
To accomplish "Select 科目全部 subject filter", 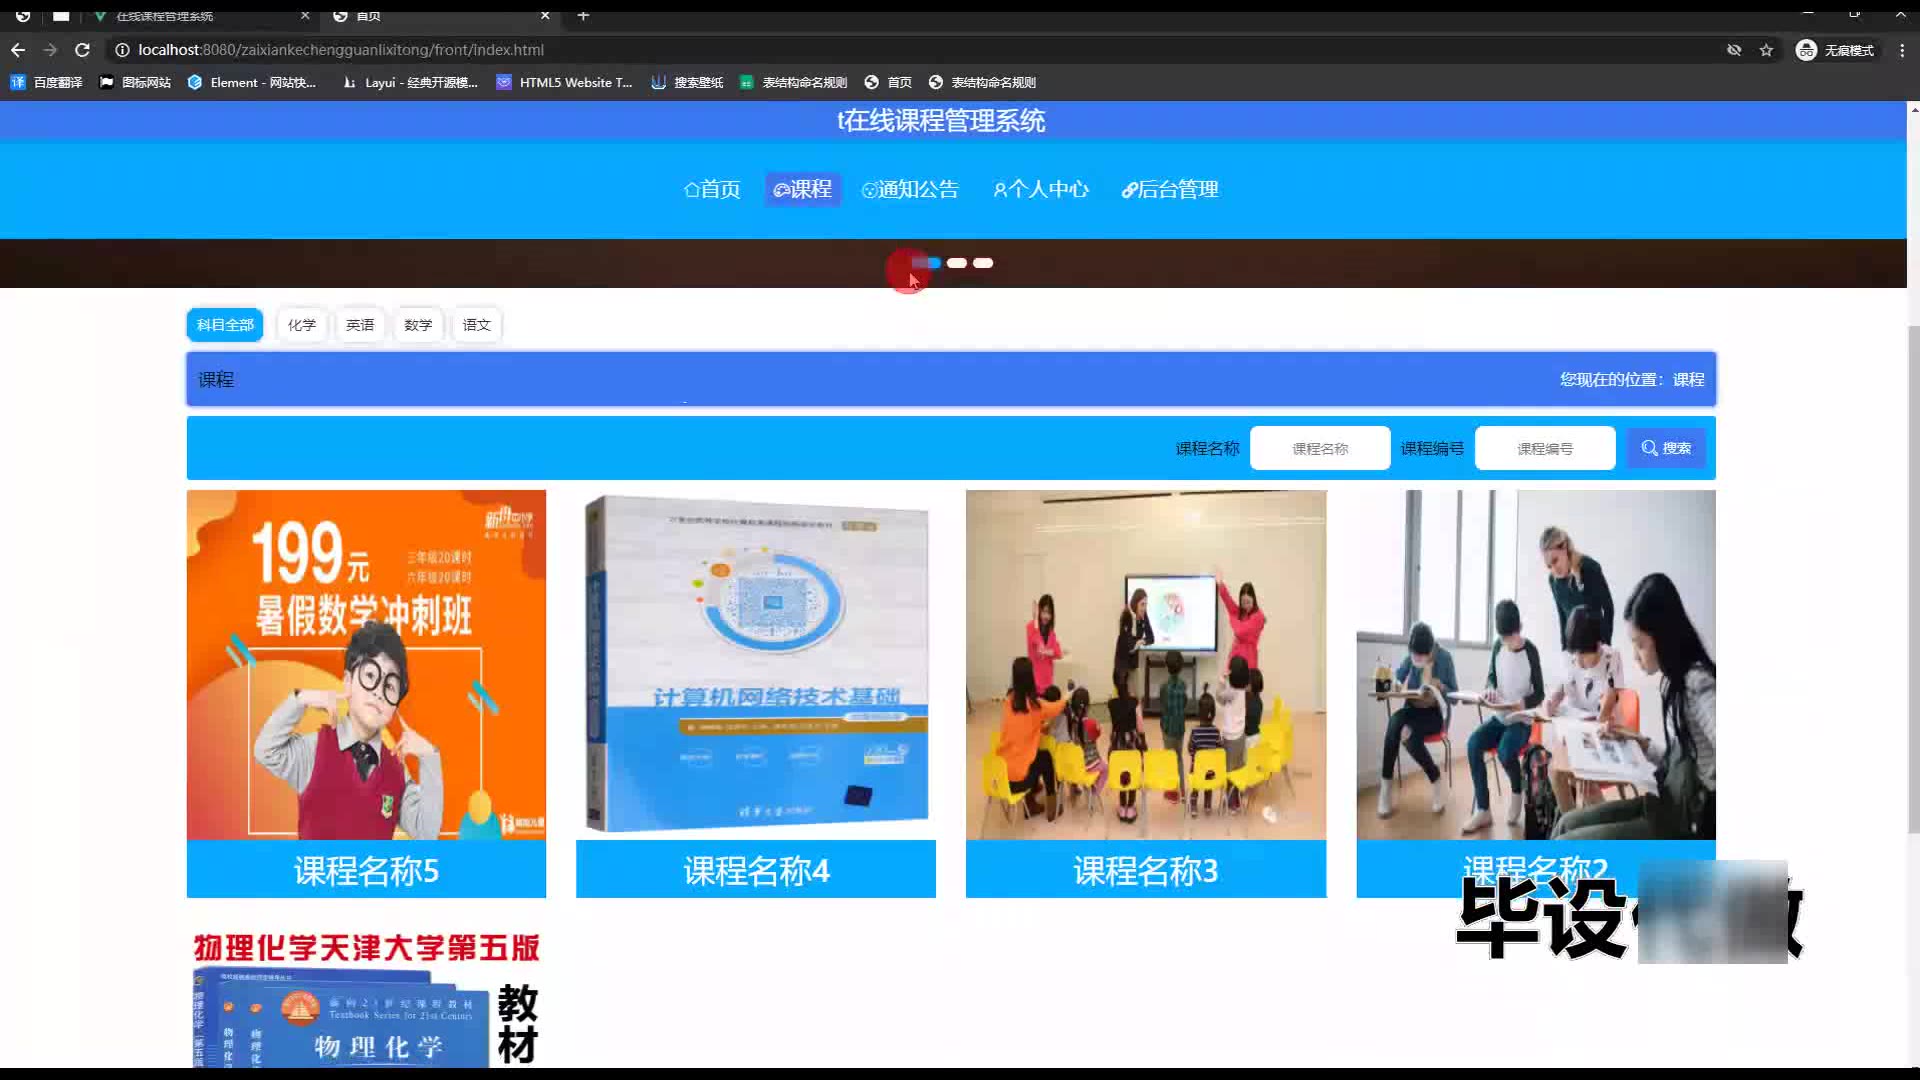I will click(x=225, y=325).
